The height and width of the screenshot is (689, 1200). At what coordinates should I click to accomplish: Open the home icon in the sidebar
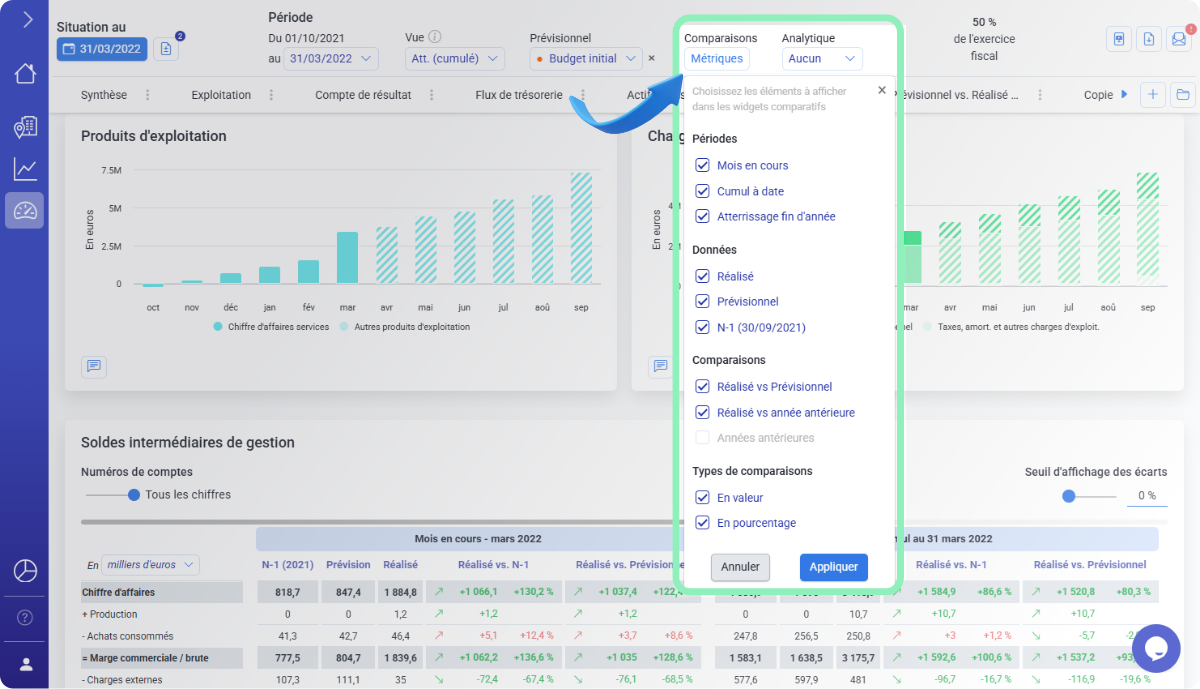[25, 74]
